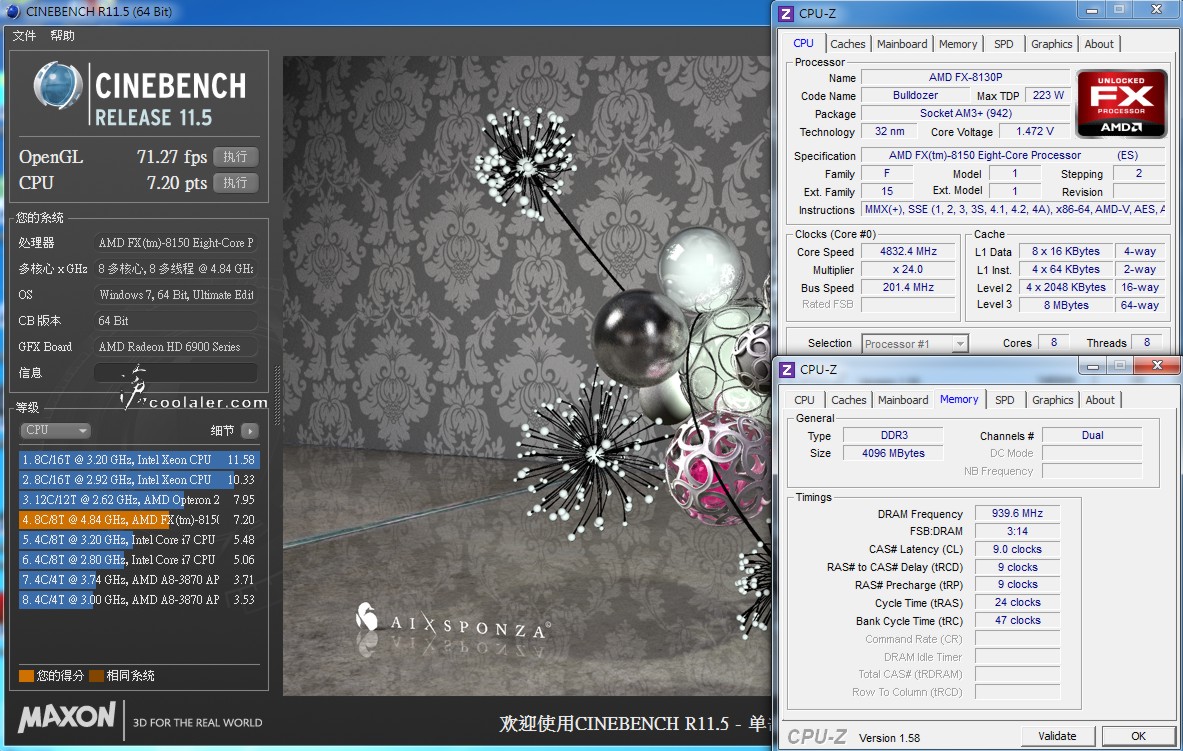Screen dimensions: 1183x751
Task: Select Memory tab in lower CPU-Z
Action: tap(959, 399)
